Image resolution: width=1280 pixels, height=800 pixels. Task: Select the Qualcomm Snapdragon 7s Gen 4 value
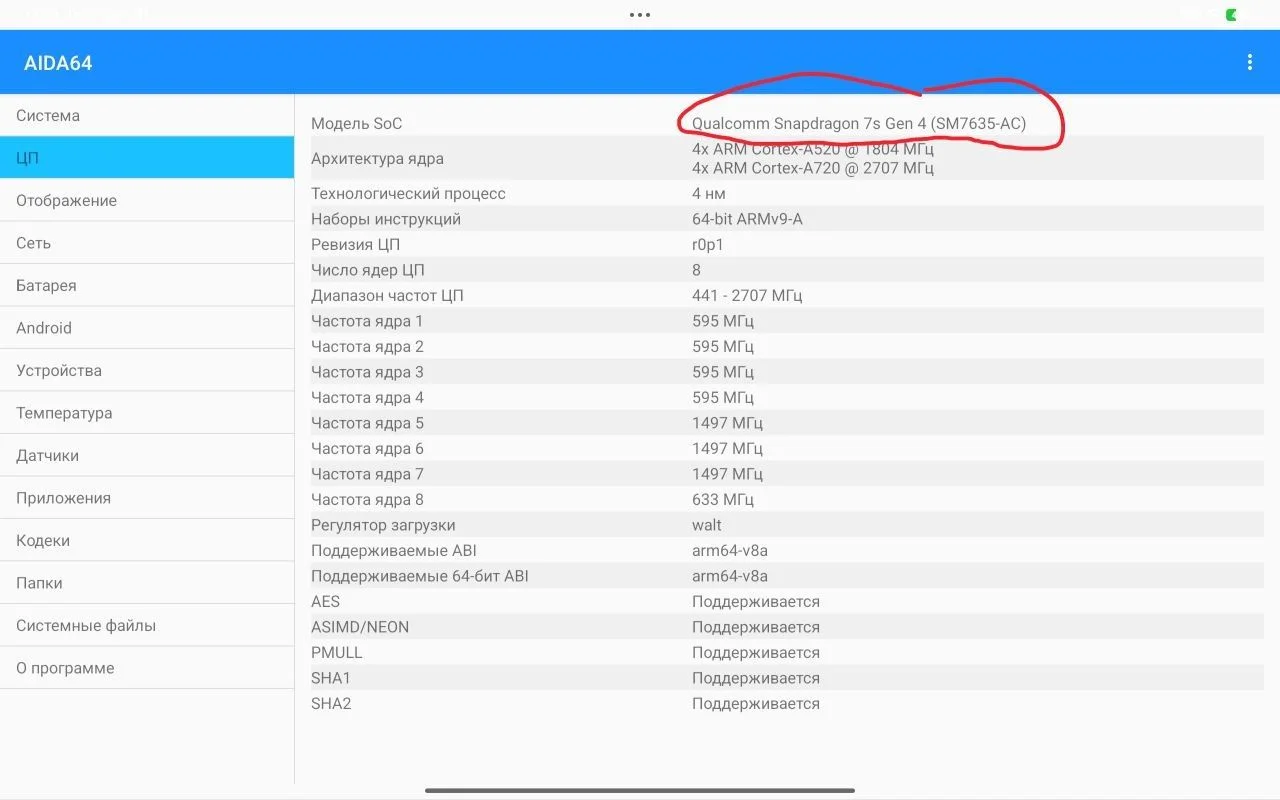coord(859,123)
